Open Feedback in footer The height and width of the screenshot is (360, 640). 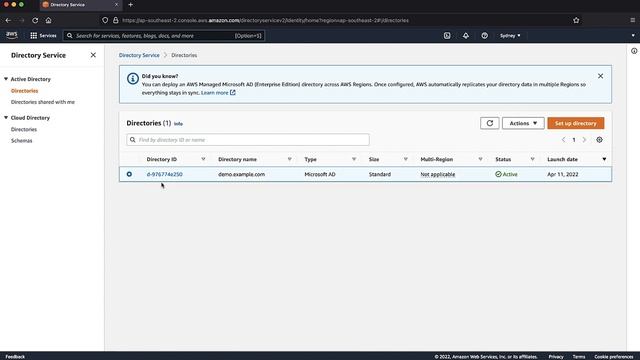[x=15, y=356]
